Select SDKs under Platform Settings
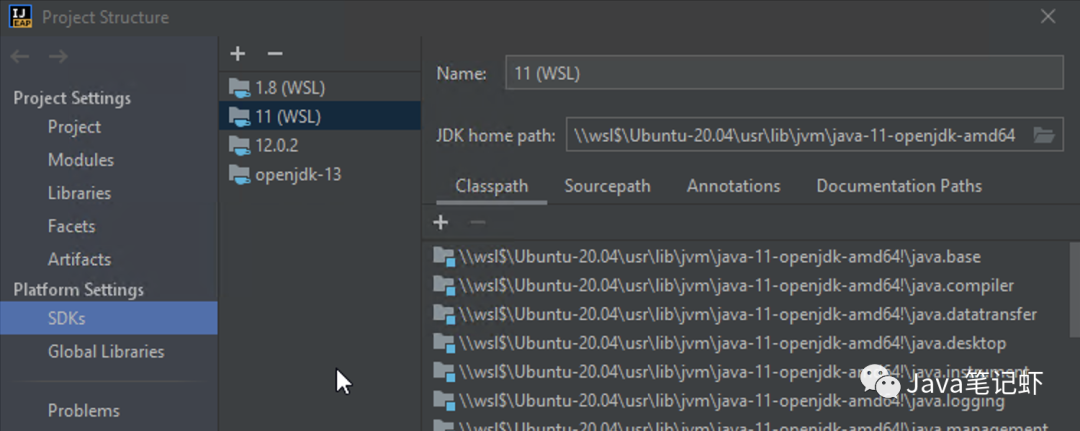Screen dimensions: 1080x431 tap(109, 318)
